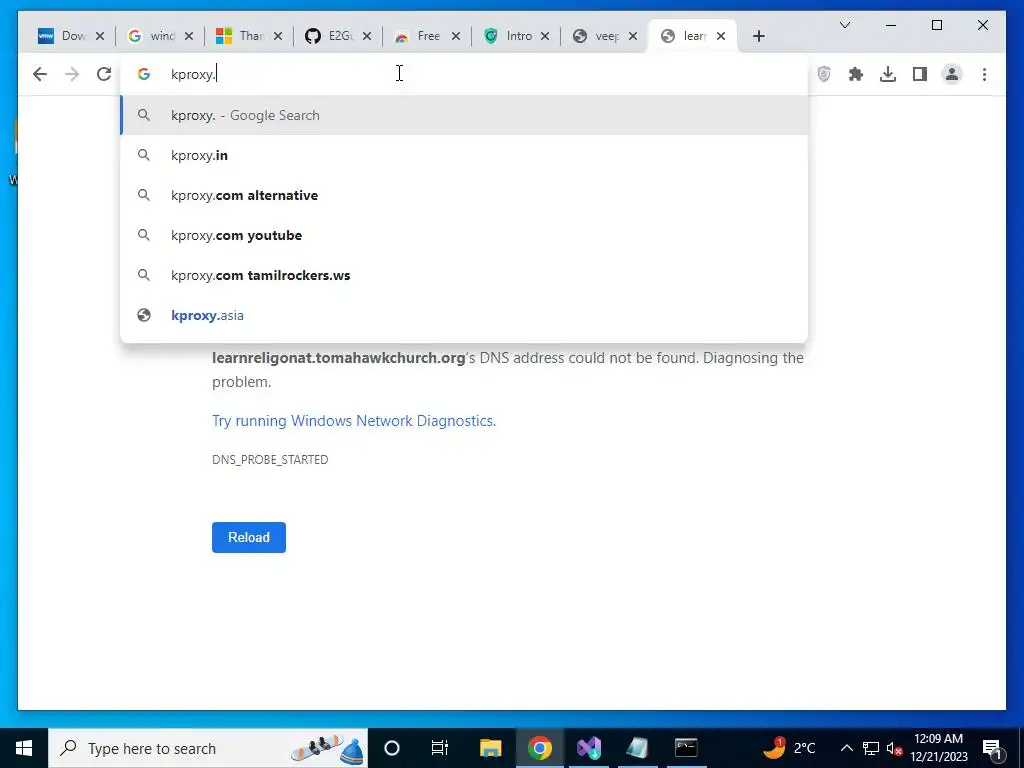The image size is (1024, 768).
Task: Open the Extensions puzzle-piece menu
Action: [856, 74]
